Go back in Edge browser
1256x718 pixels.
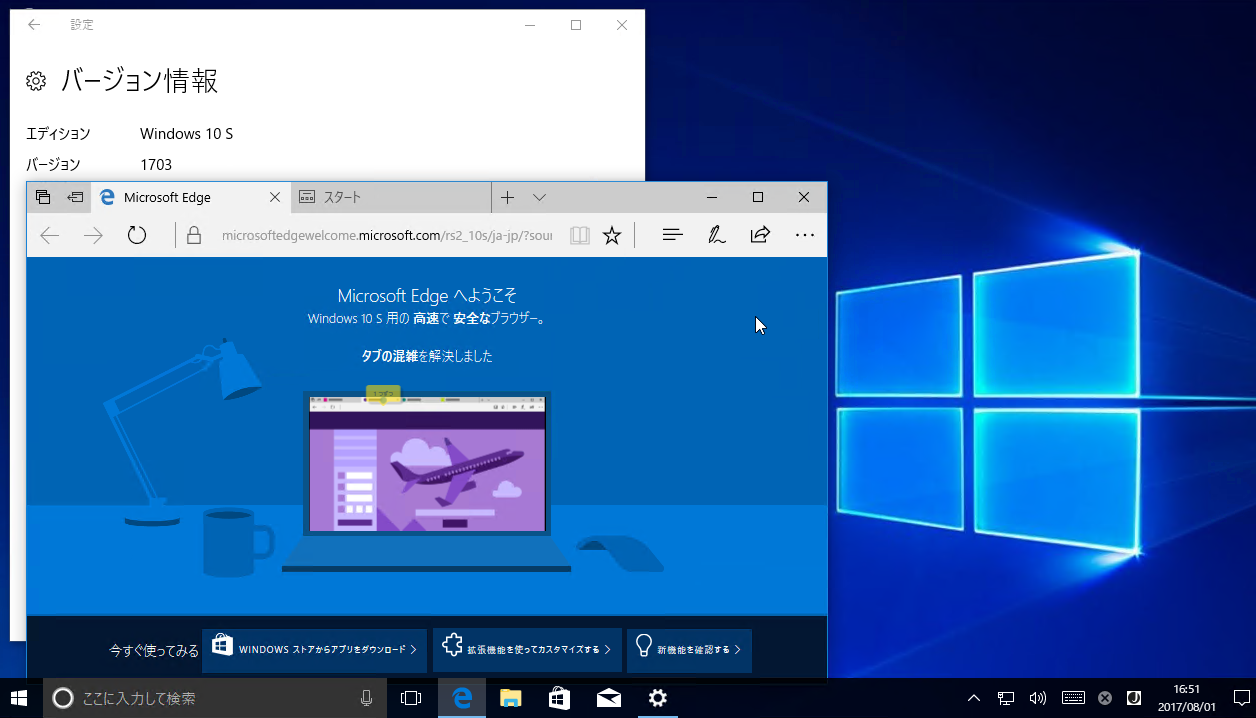coord(49,235)
